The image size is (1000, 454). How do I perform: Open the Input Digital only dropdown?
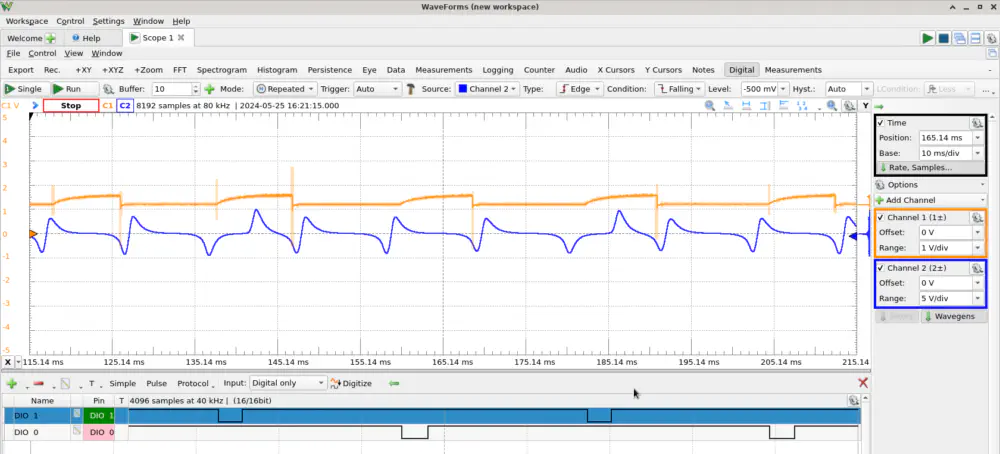pyautogui.click(x=288, y=383)
